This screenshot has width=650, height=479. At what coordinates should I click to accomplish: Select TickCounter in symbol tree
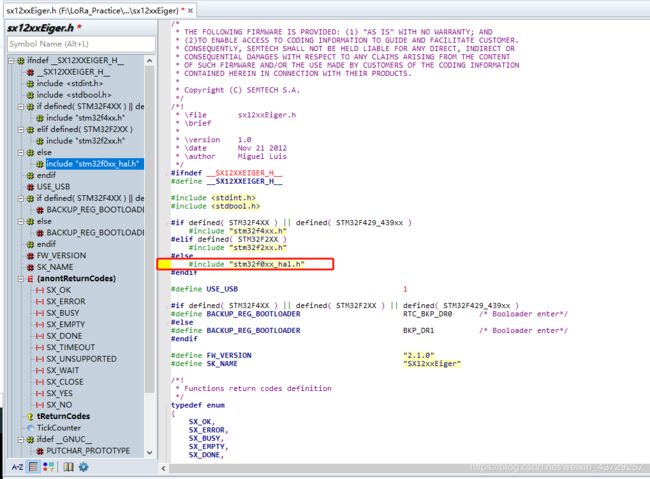coord(58,428)
